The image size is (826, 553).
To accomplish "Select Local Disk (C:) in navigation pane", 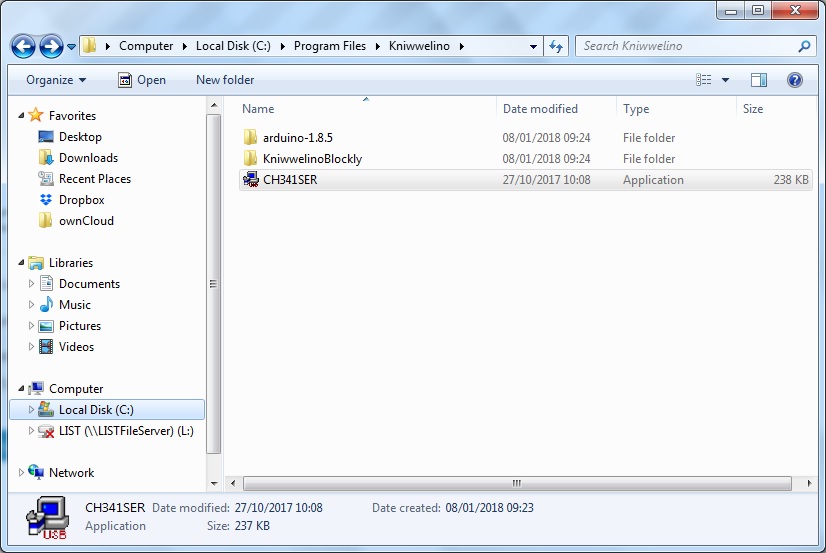I will click(107, 410).
